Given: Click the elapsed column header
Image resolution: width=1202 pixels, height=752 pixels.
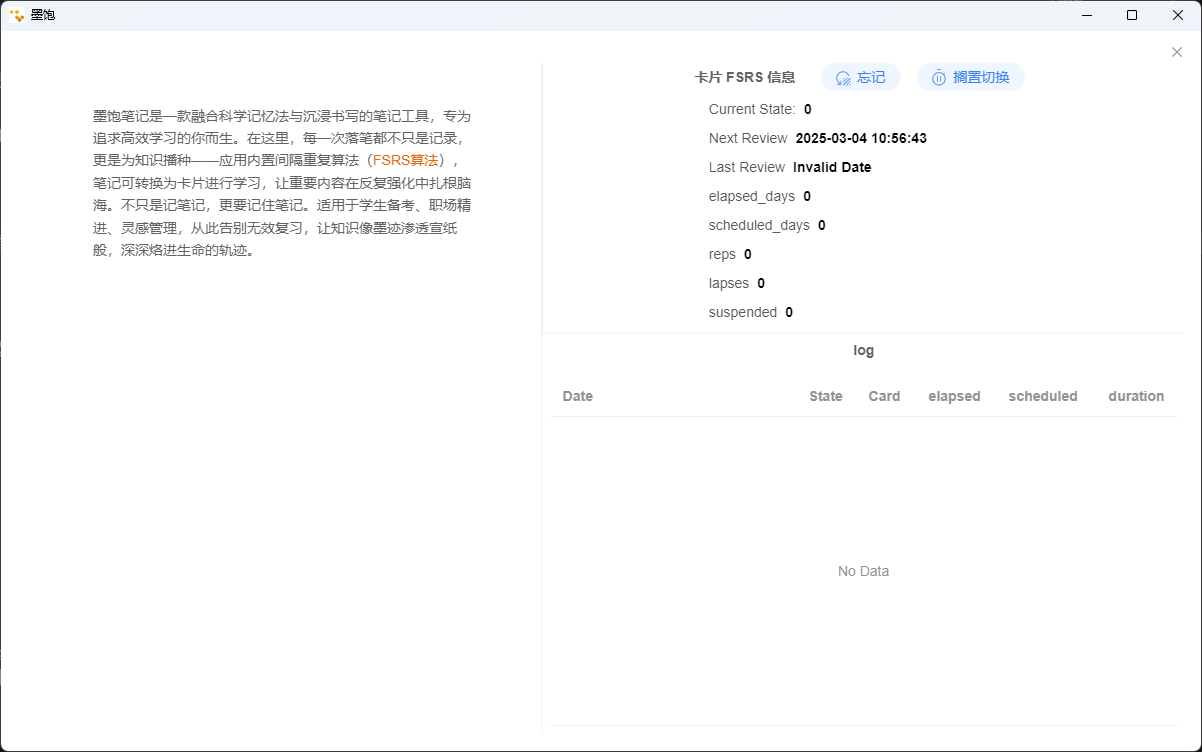Looking at the screenshot, I should 954,396.
